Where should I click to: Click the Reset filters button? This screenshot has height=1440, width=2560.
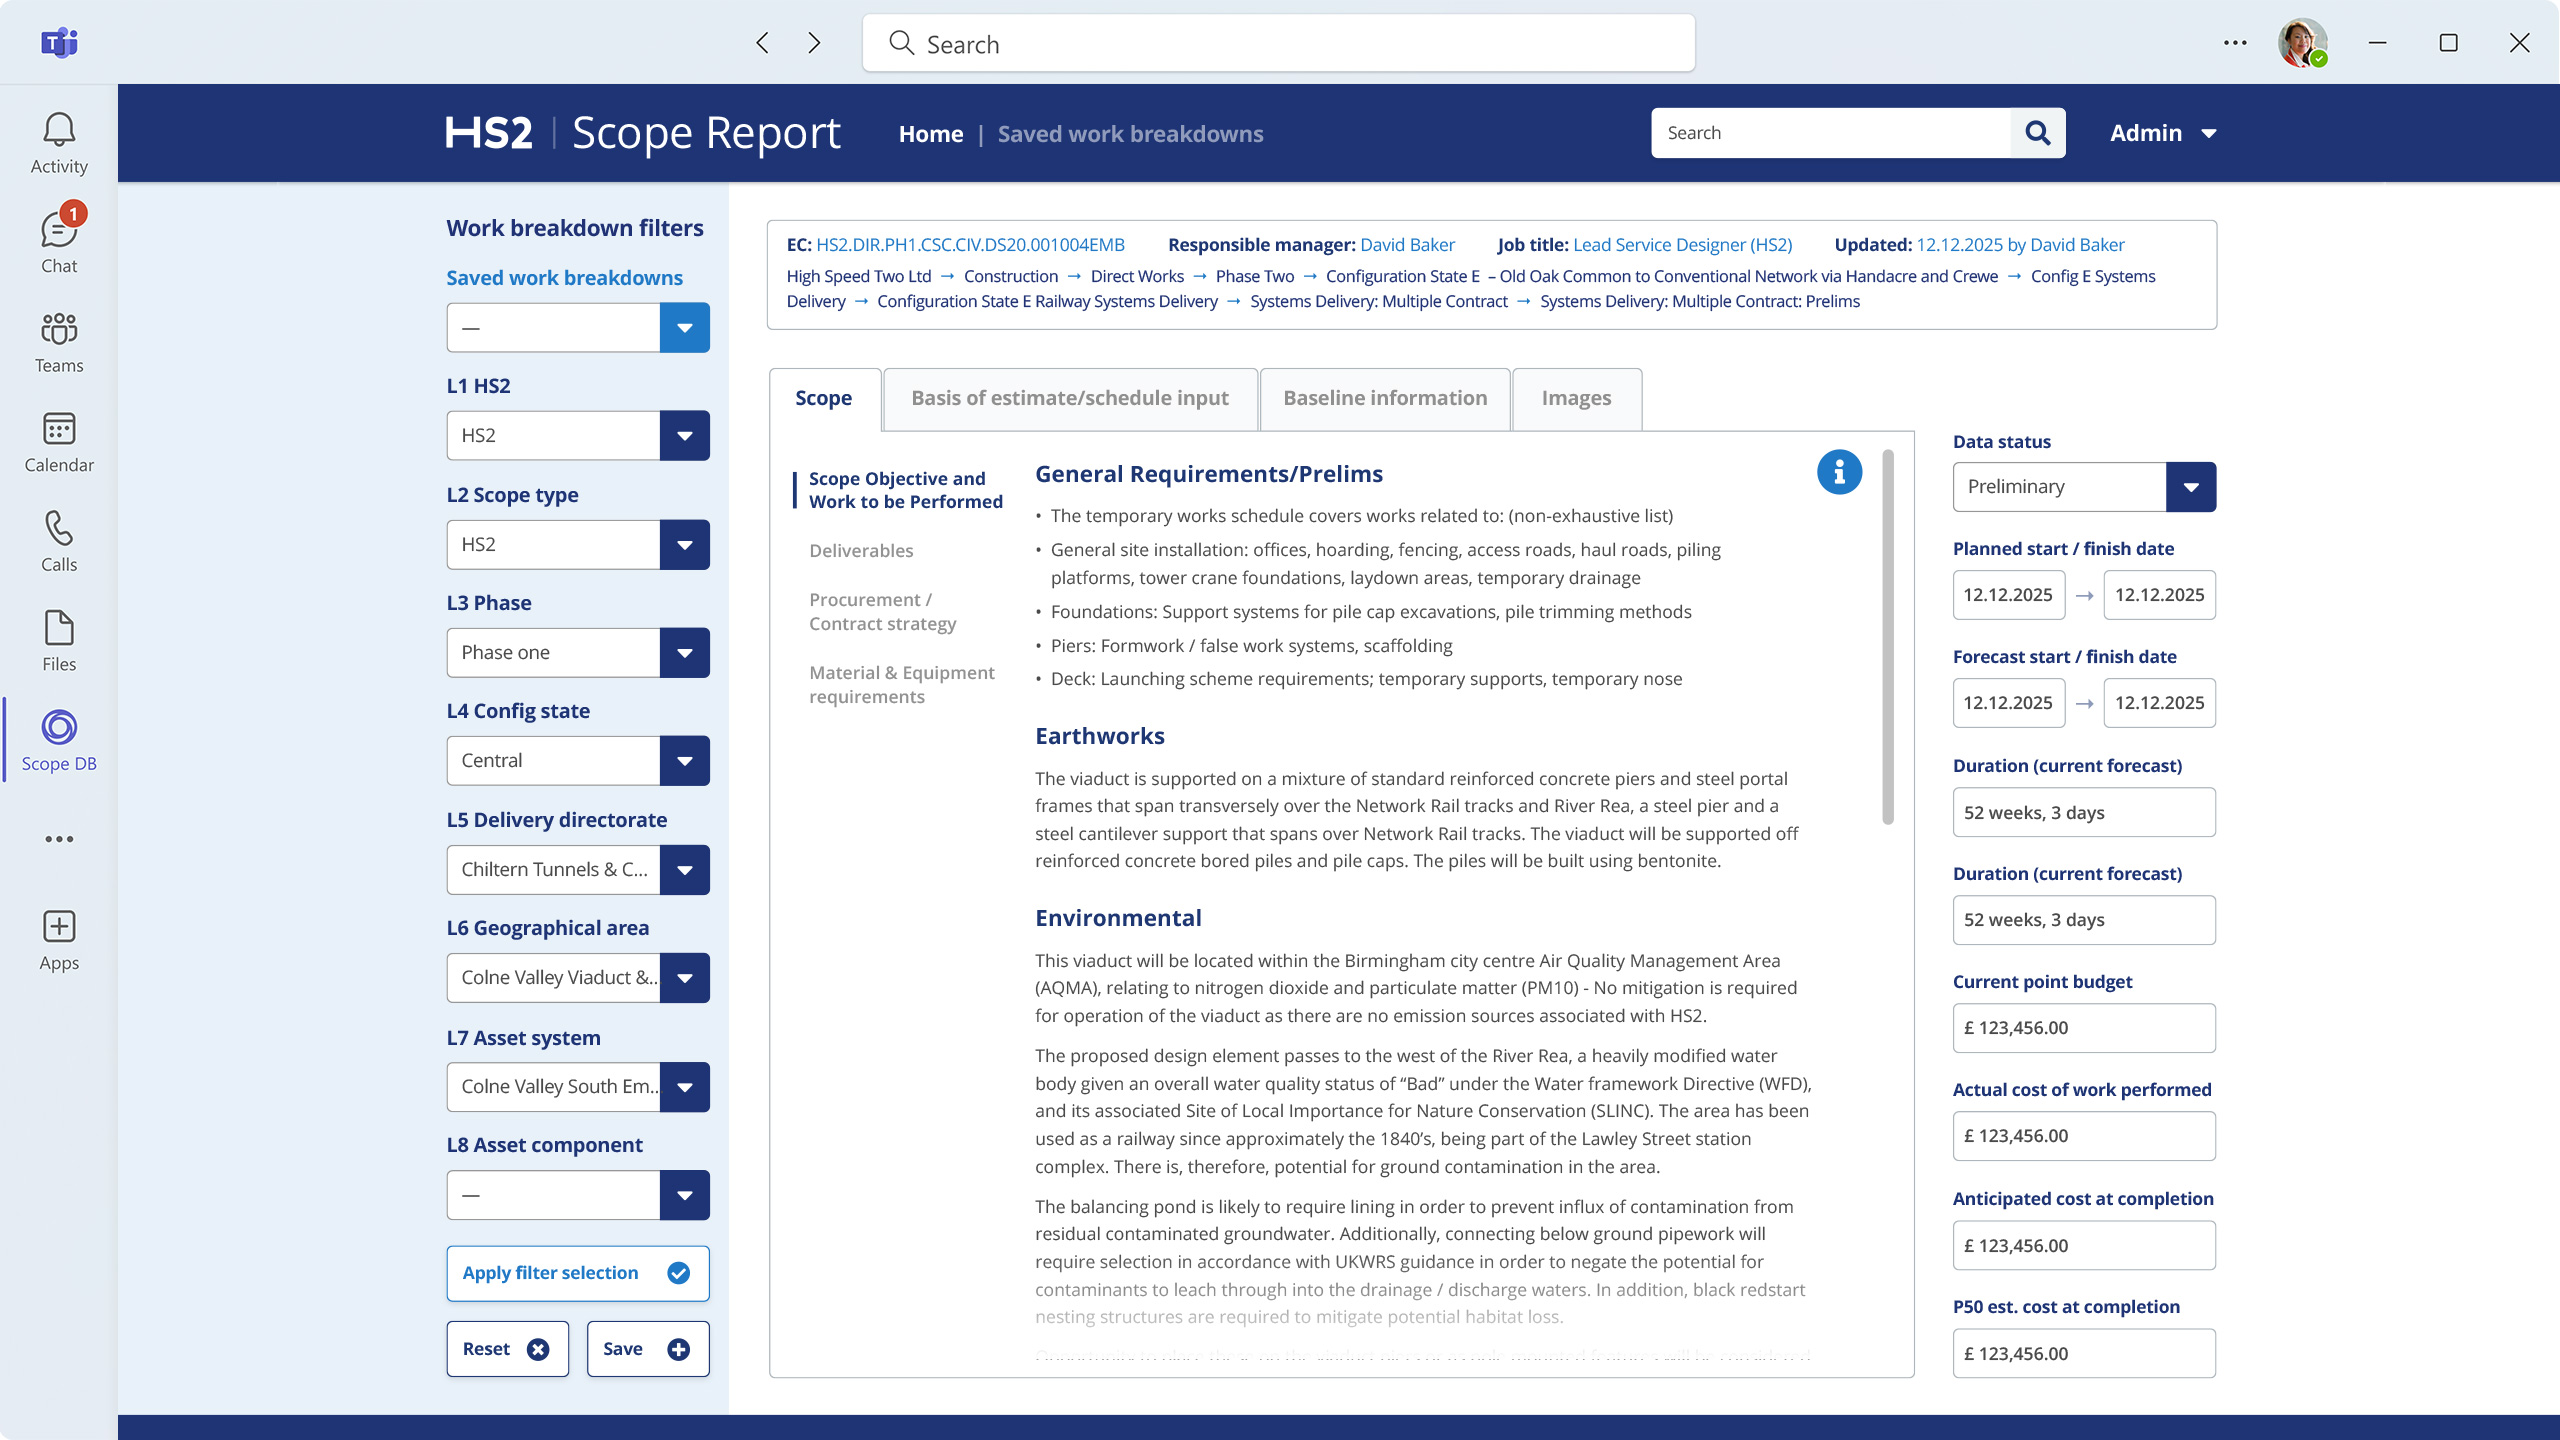point(508,1349)
